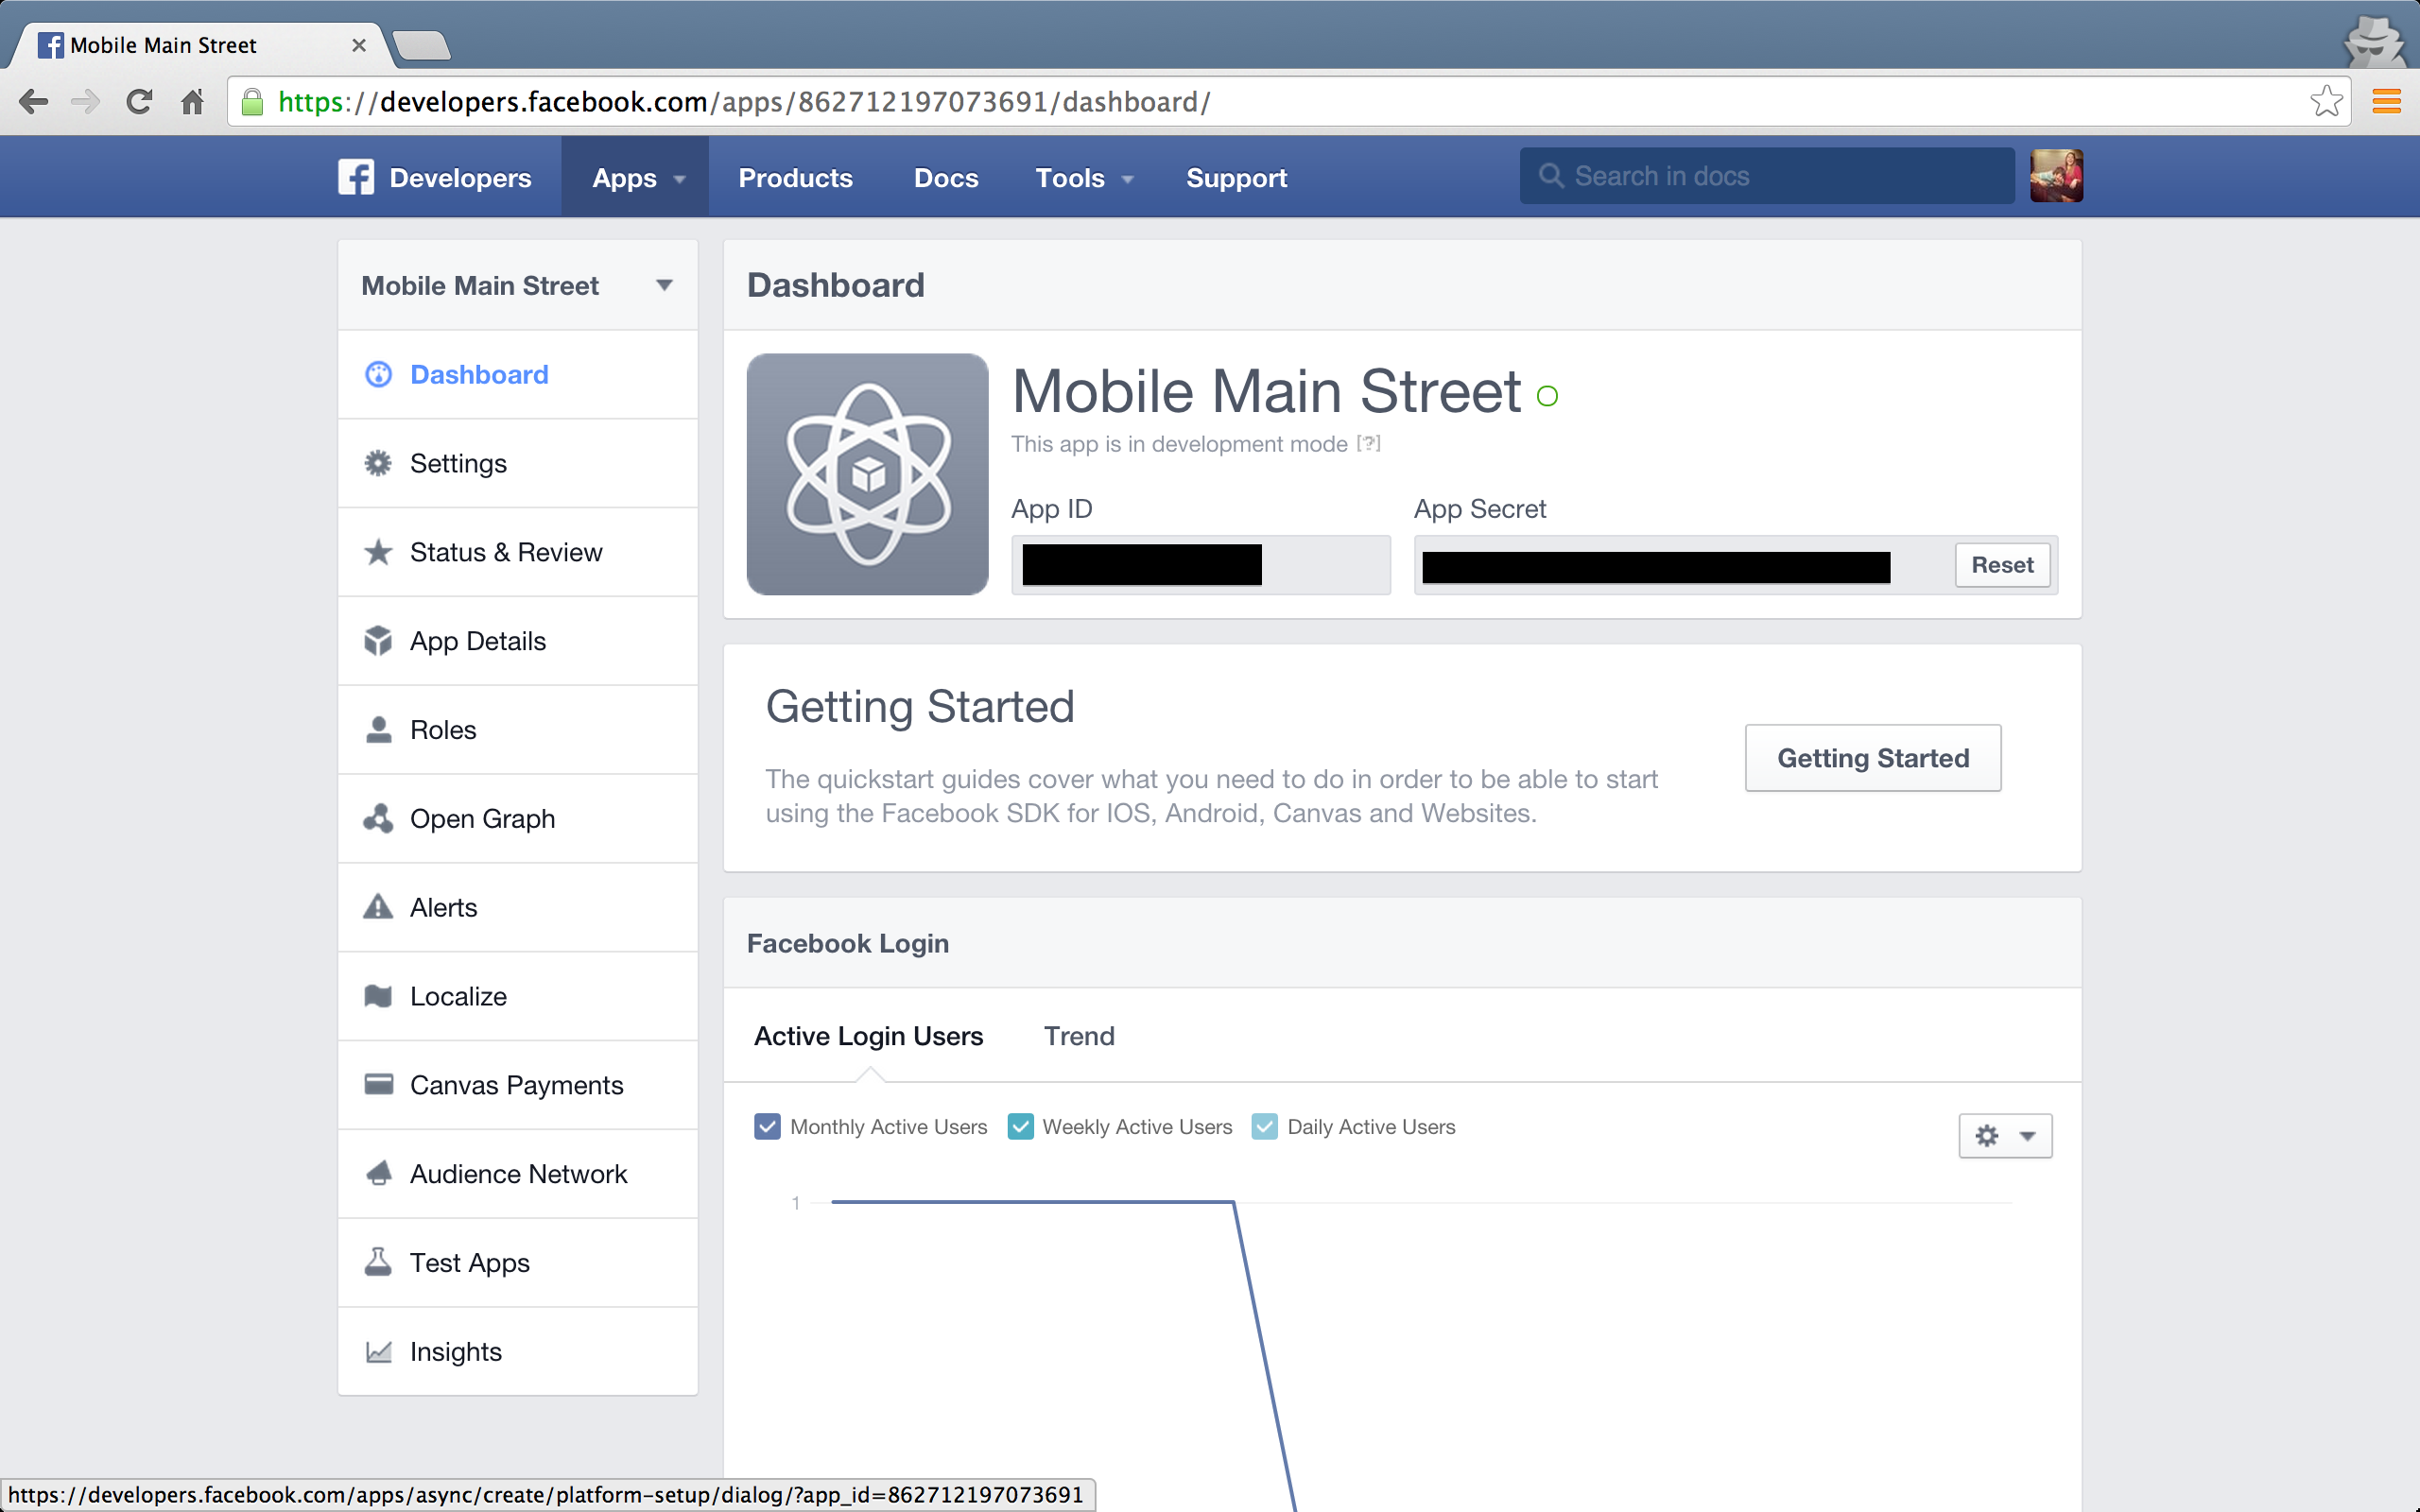Toggle Weekly Active Users checkbox
The image size is (2420, 1512).
point(1020,1127)
